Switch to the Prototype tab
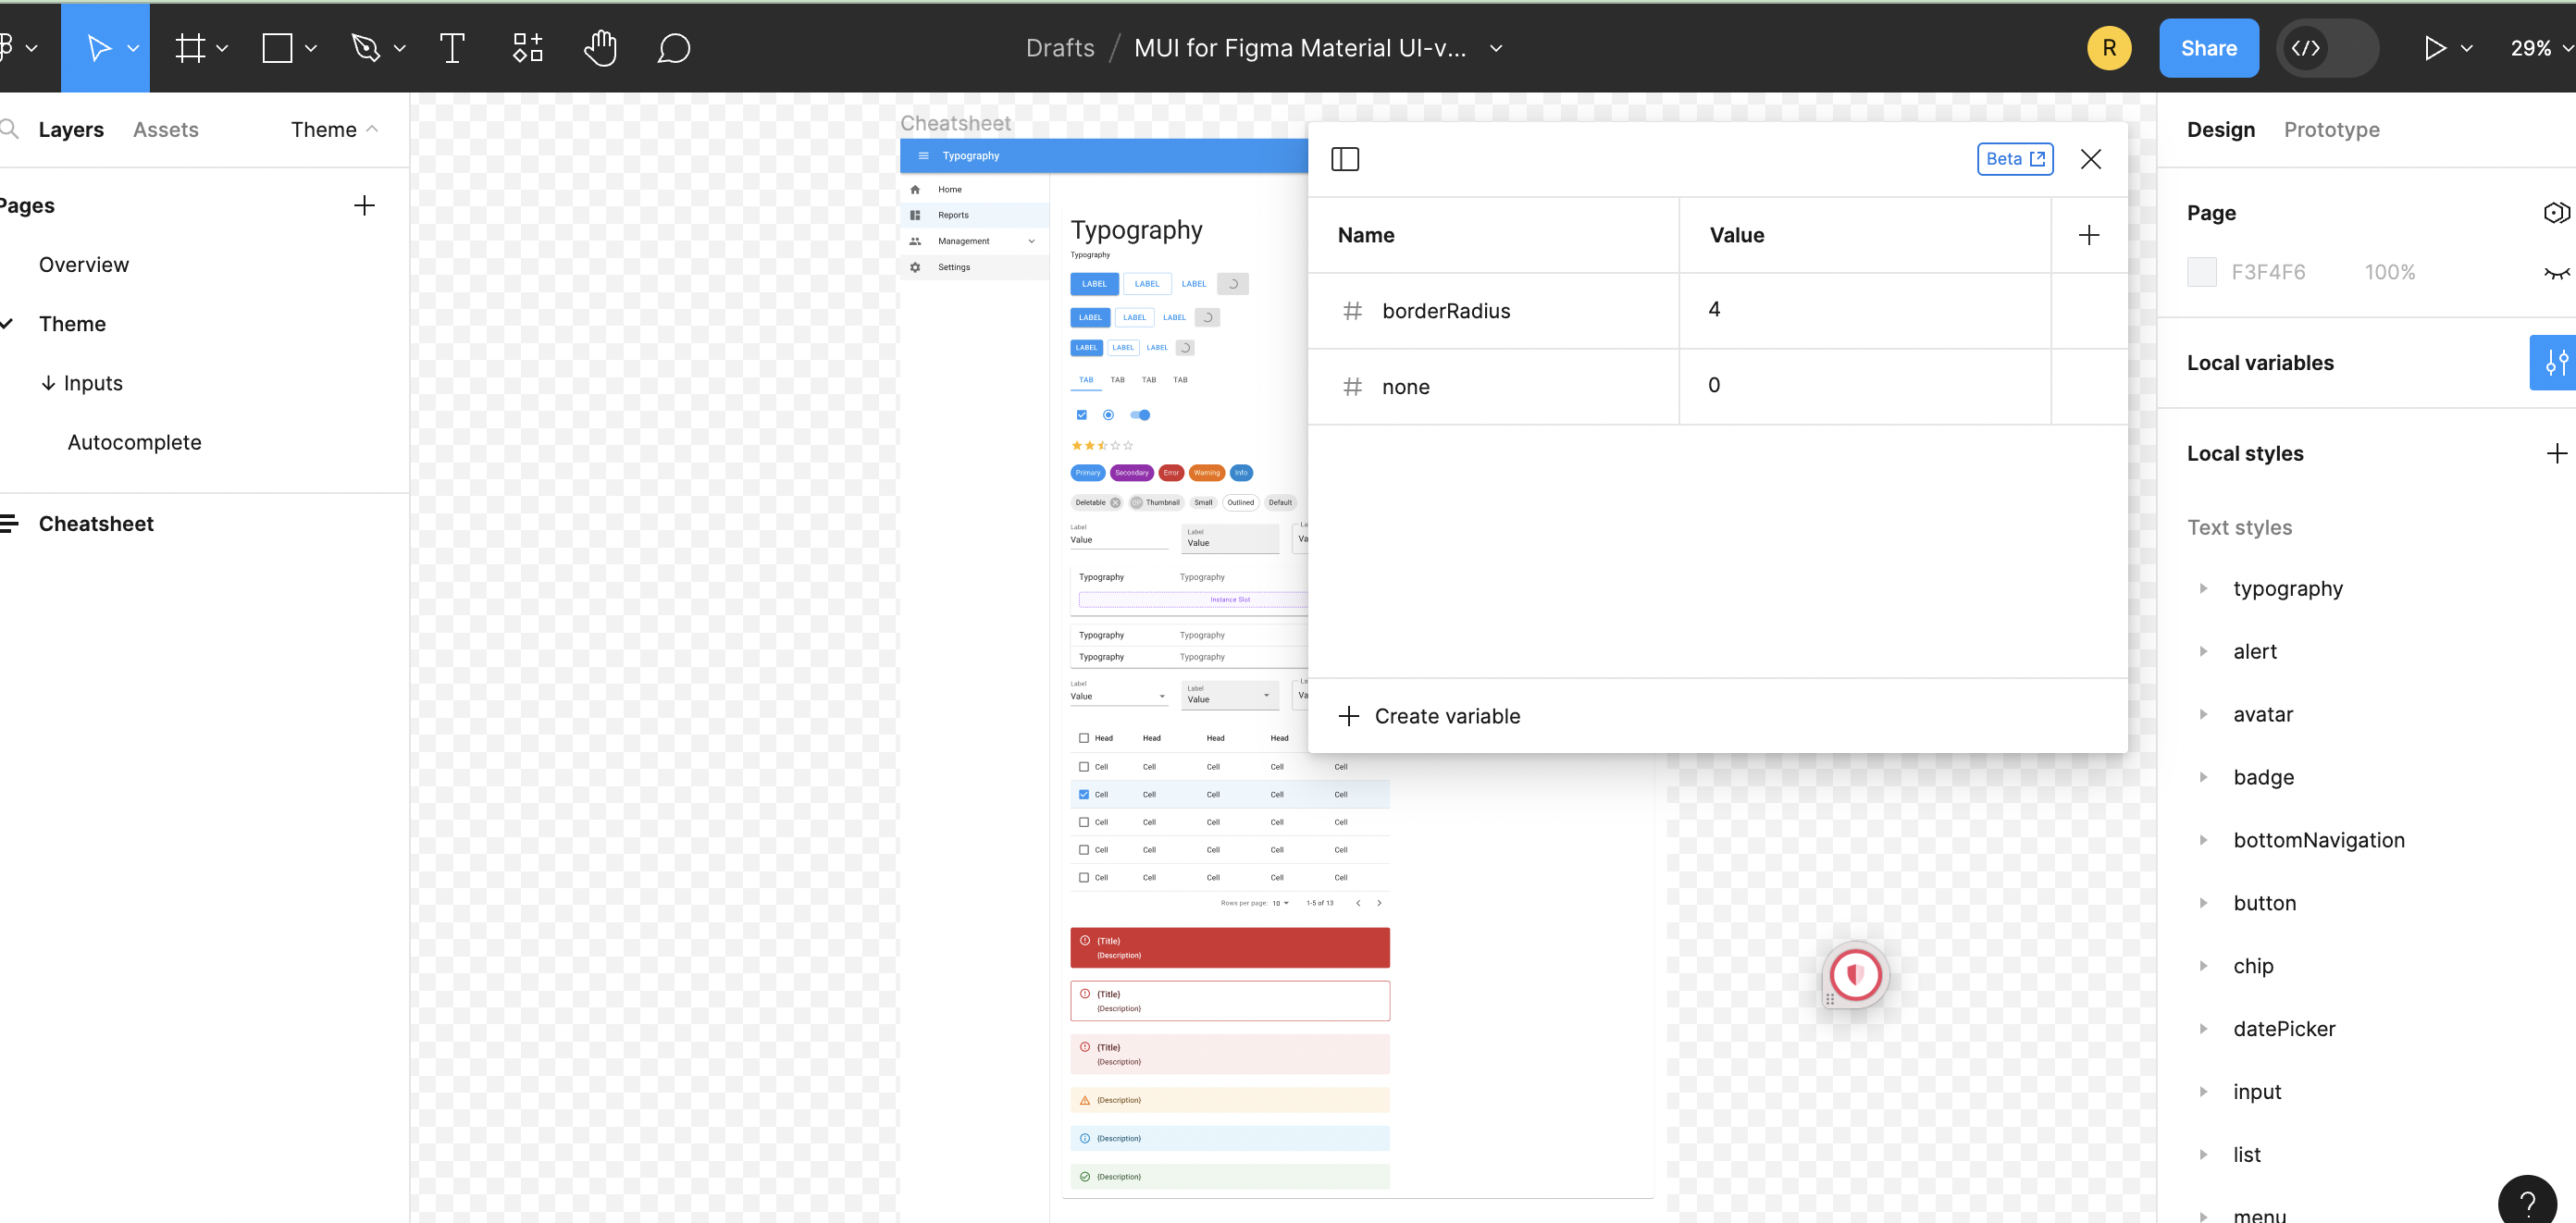 click(2331, 129)
